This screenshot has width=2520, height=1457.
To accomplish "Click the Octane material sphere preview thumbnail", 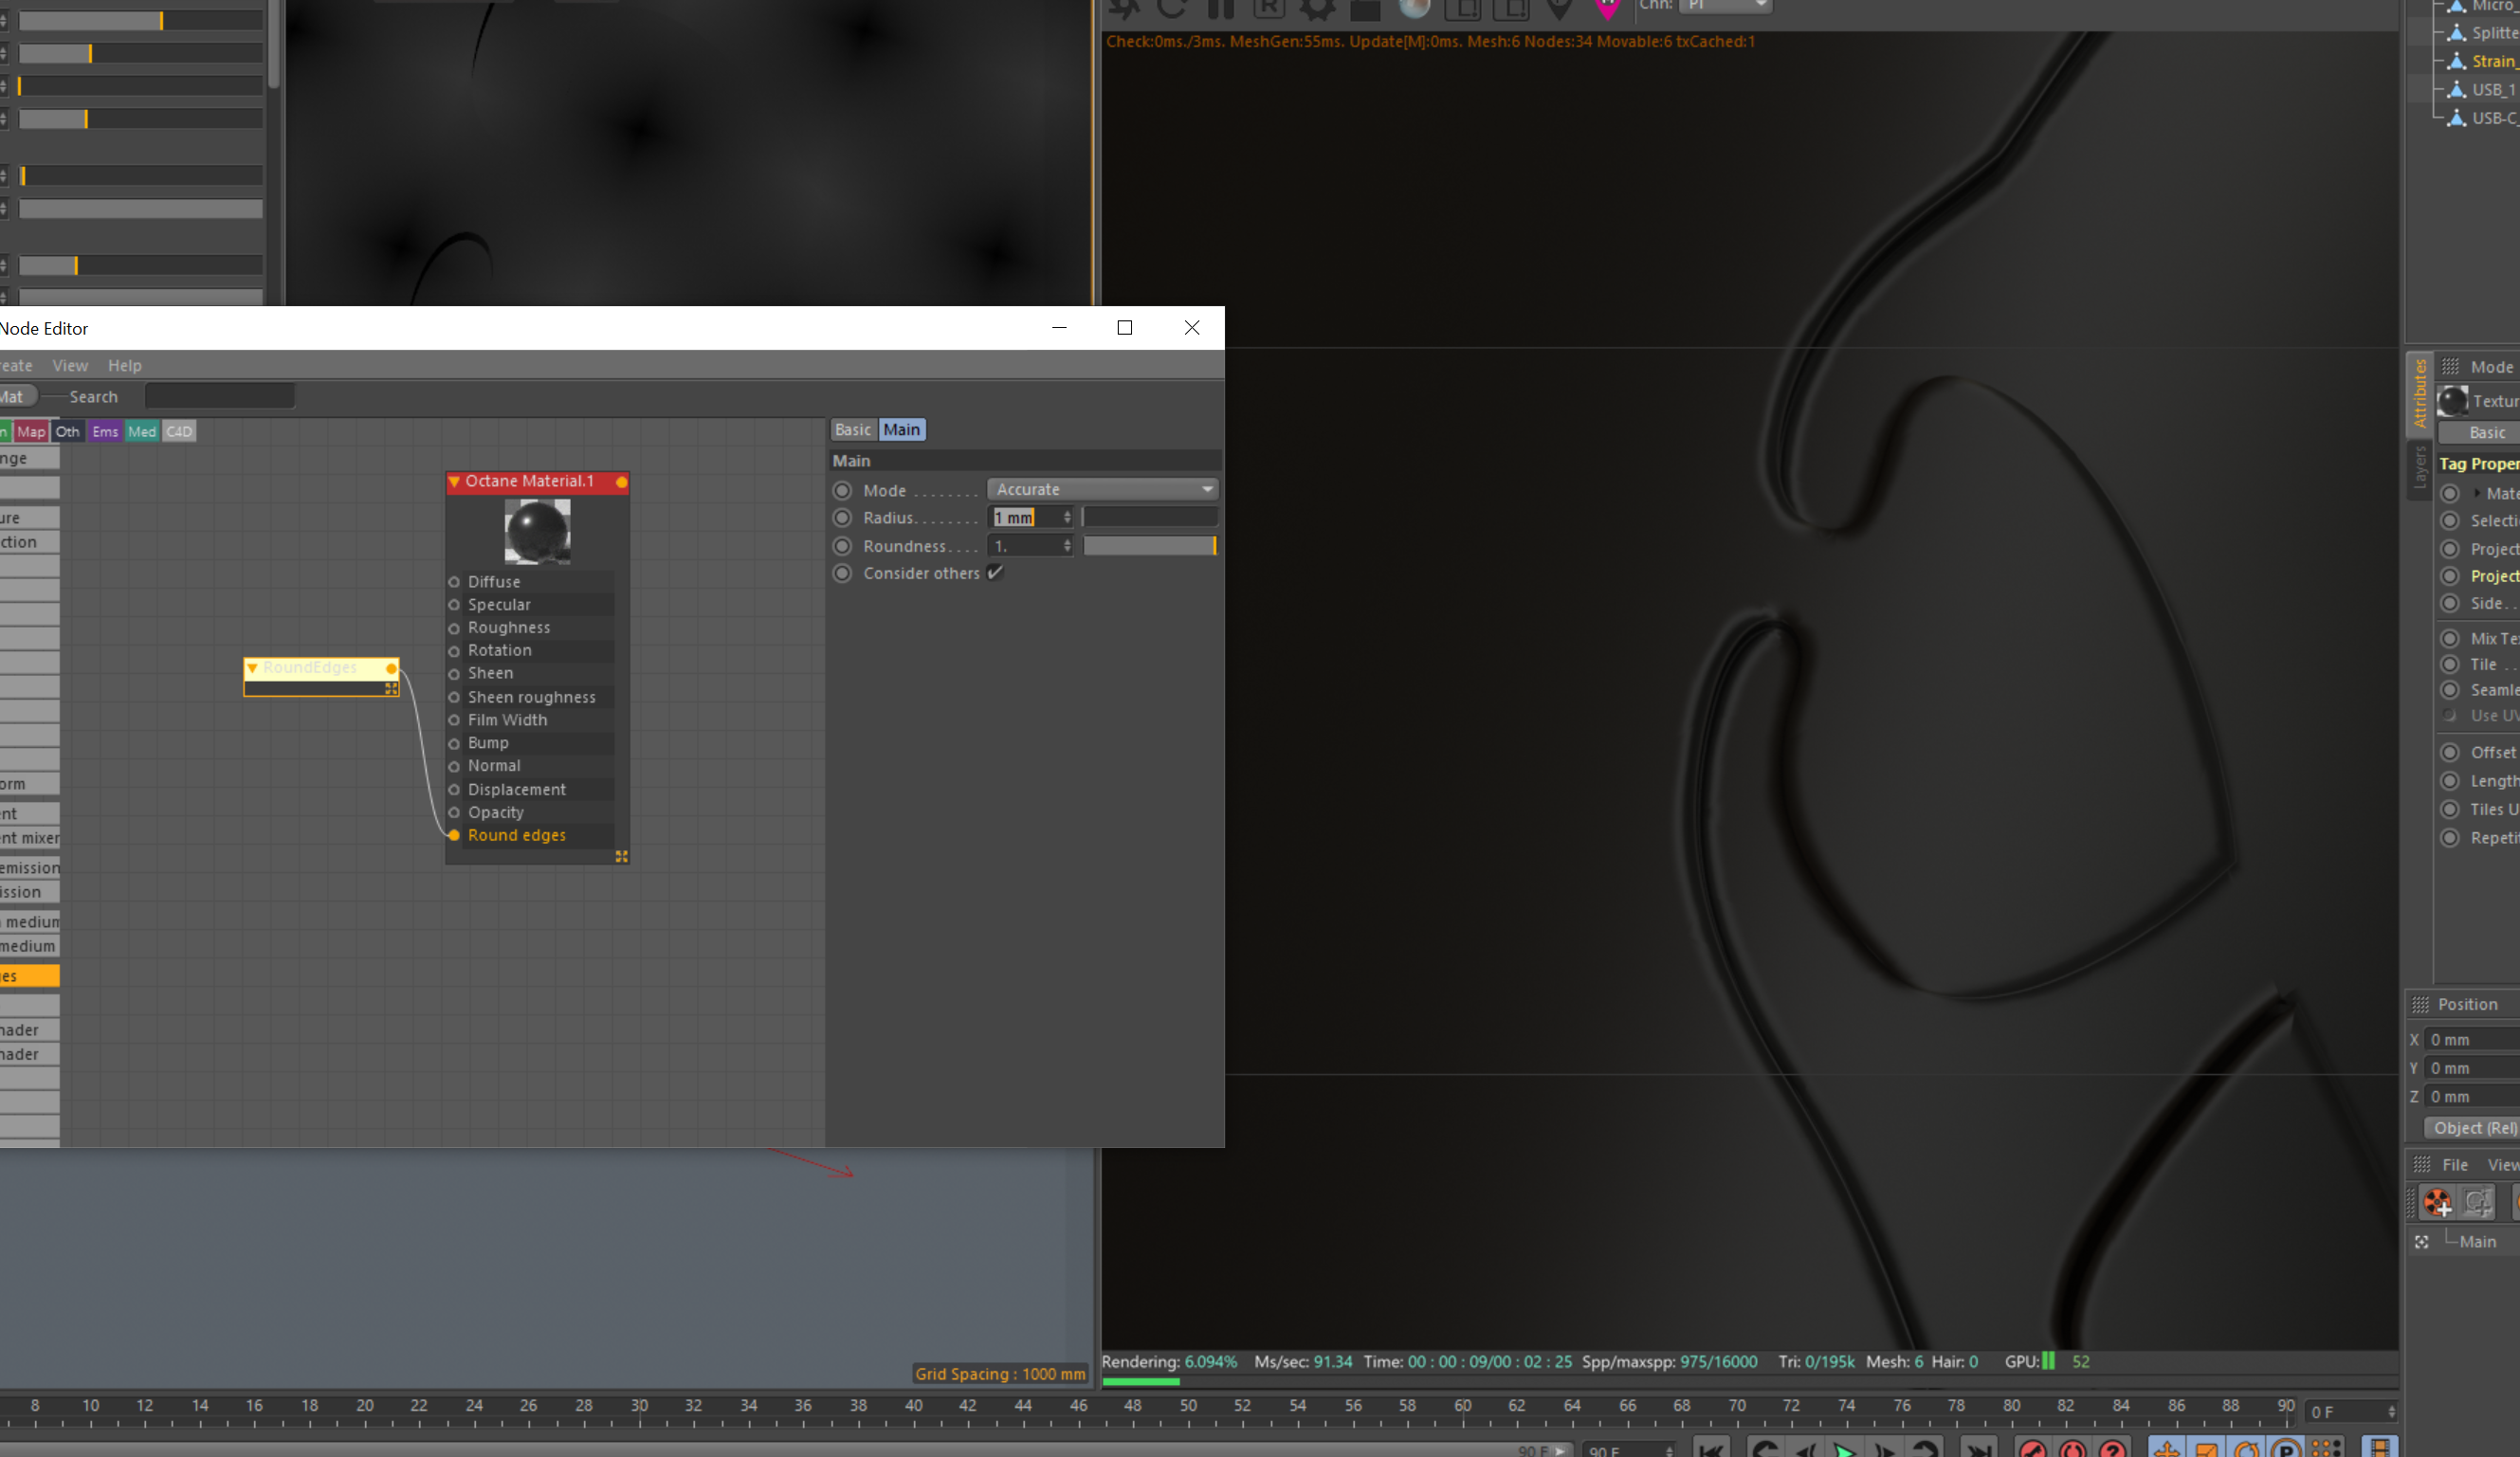I will [537, 530].
